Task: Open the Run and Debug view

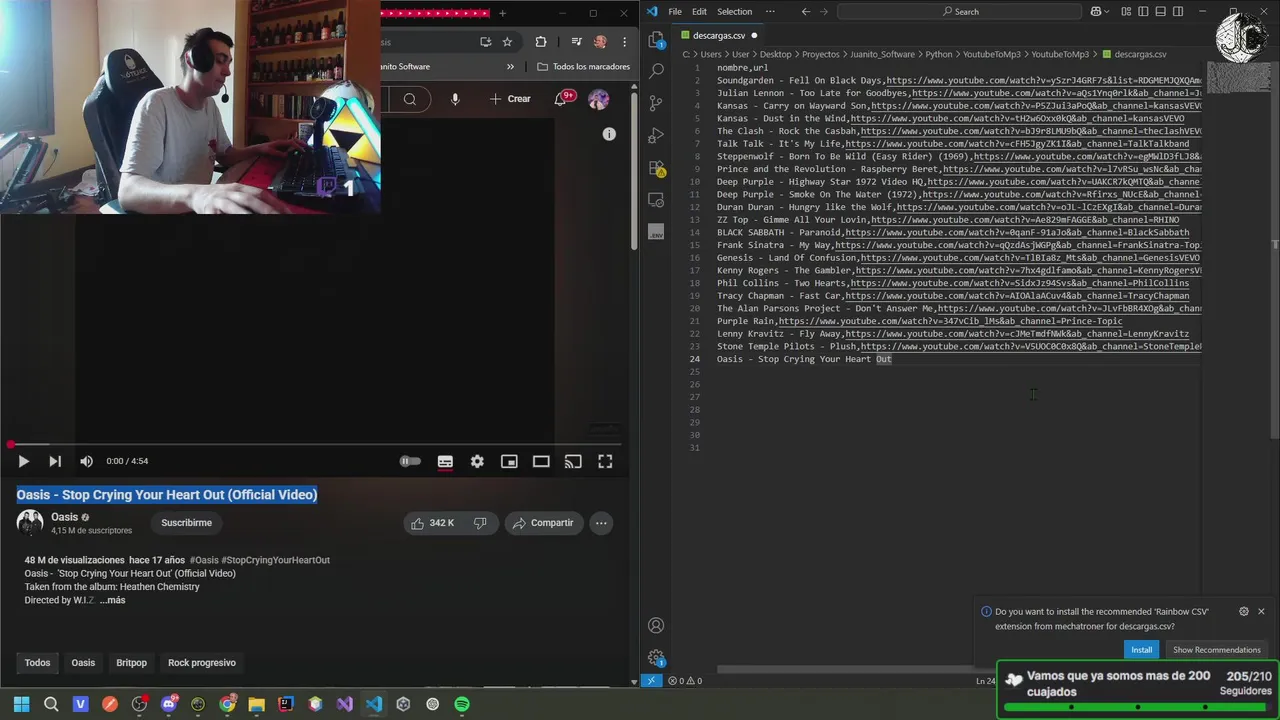Action: click(x=656, y=135)
